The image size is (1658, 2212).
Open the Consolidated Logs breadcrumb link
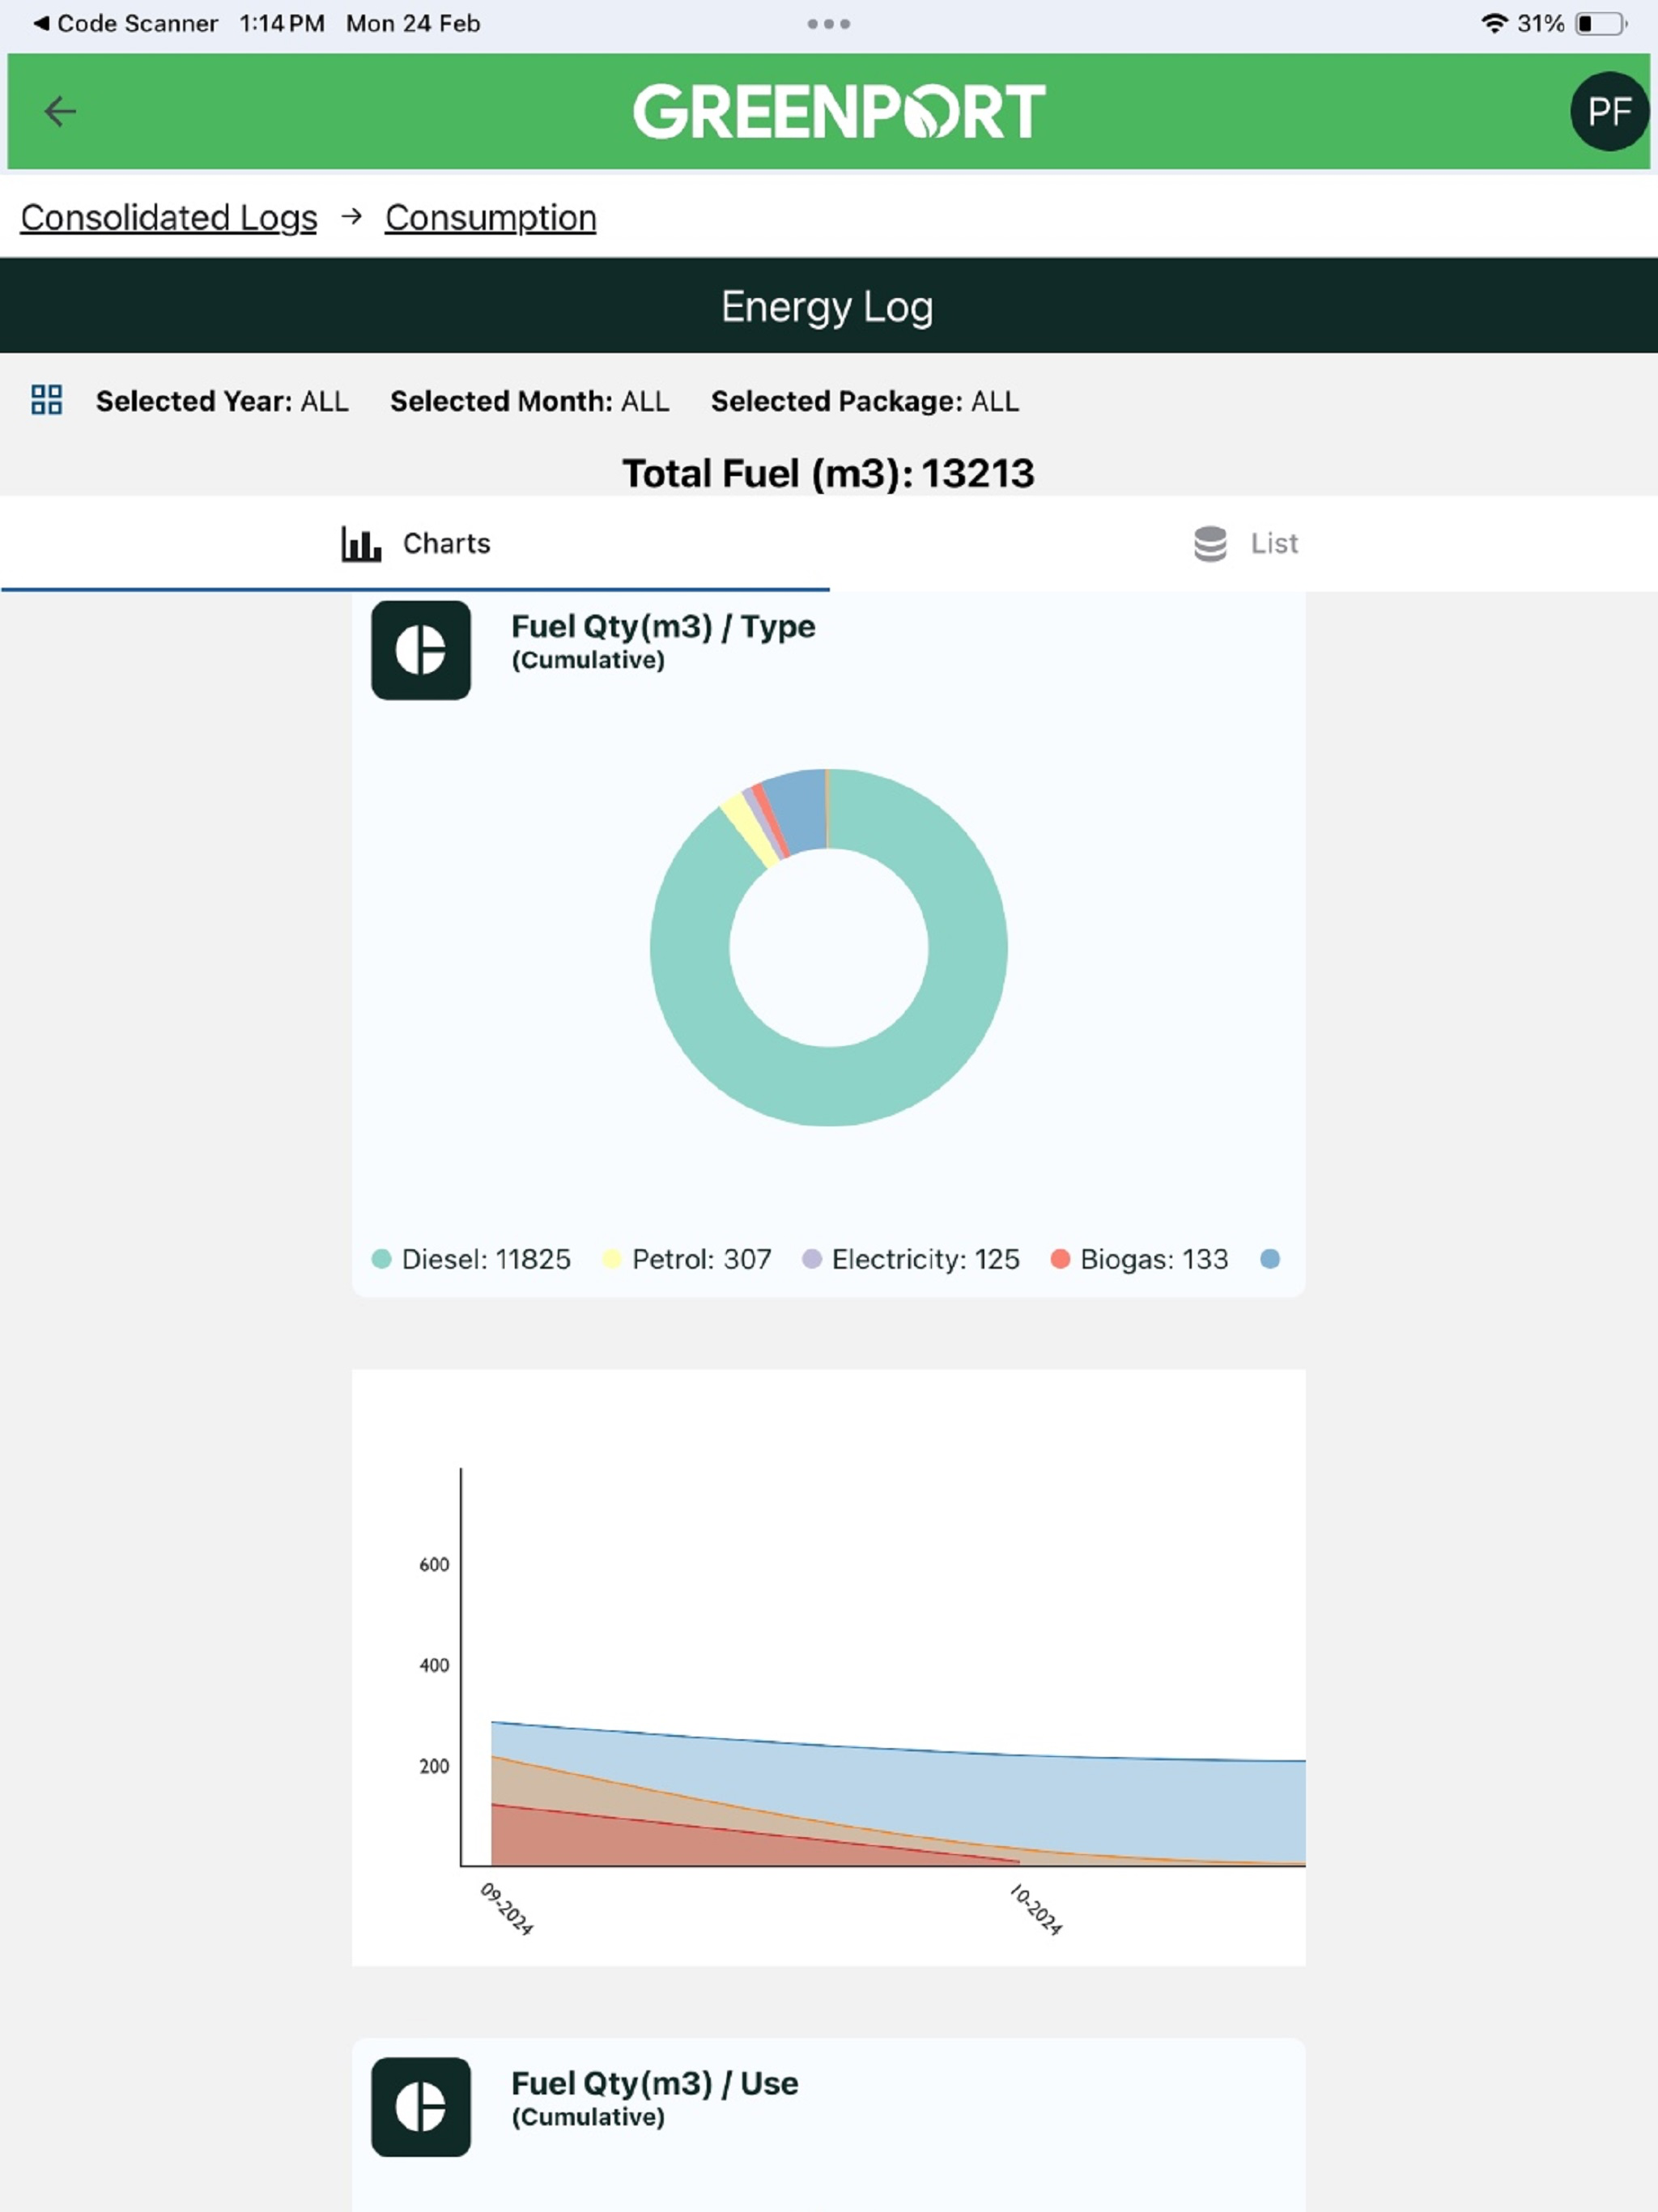click(x=169, y=217)
